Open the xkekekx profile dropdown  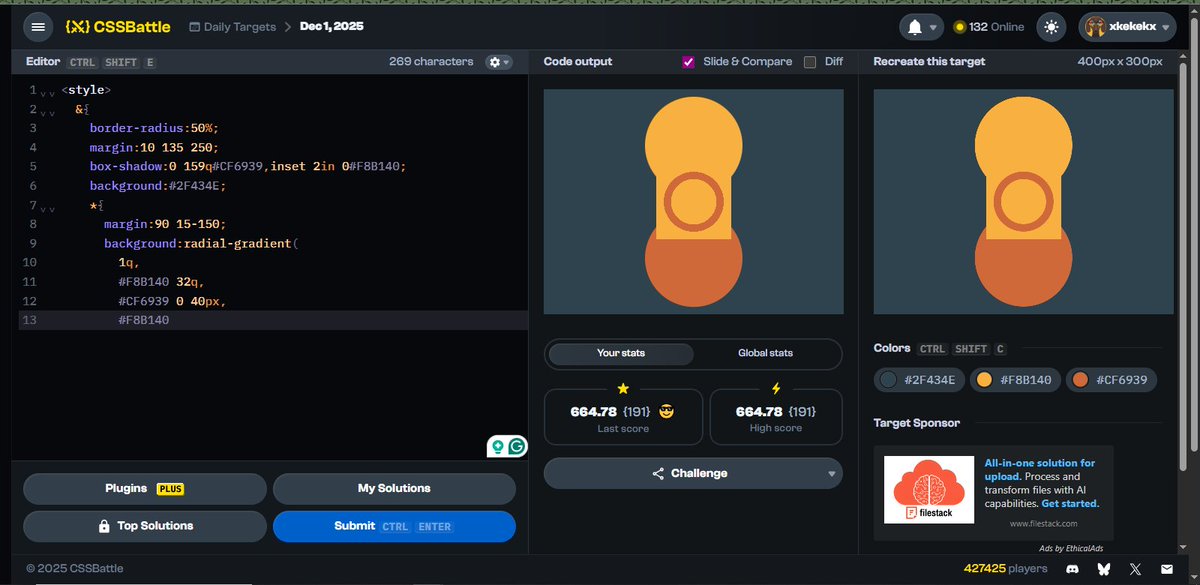1130,27
